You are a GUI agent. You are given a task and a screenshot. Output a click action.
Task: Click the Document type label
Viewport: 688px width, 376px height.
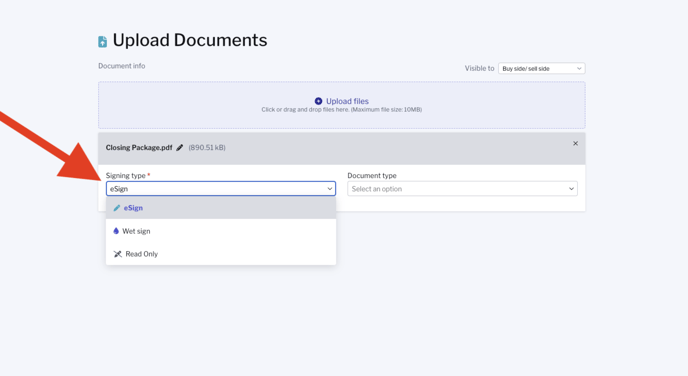(x=372, y=175)
